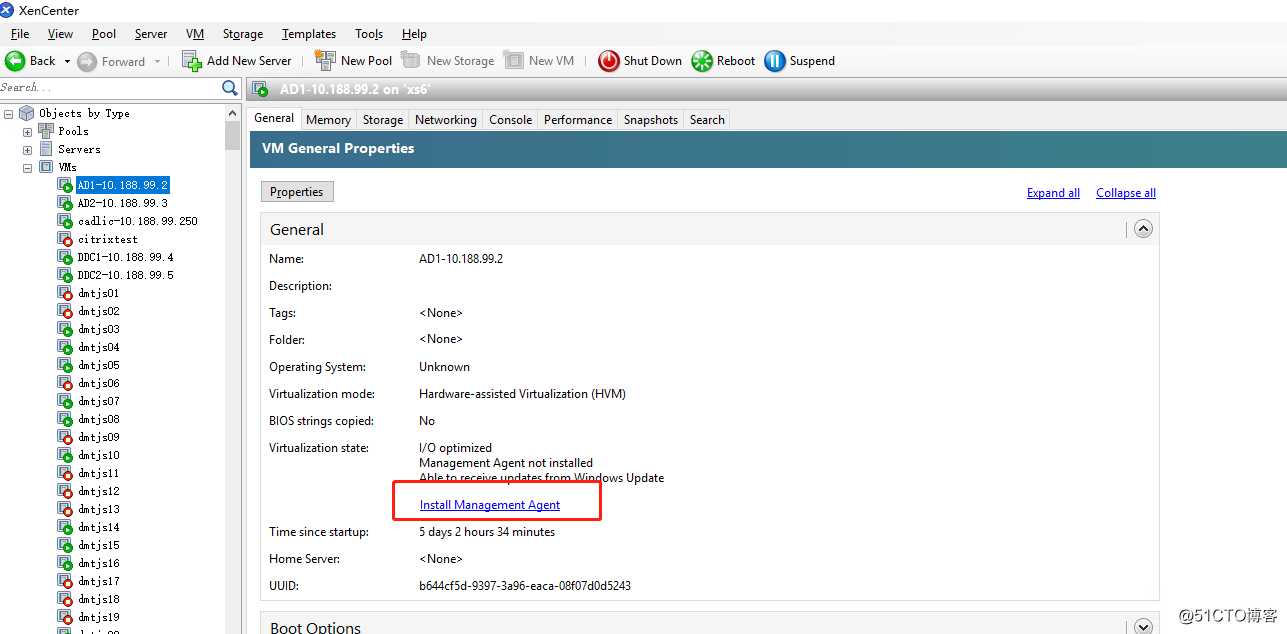Select VM DDC1-10.188.99.4
Image resolution: width=1287 pixels, height=634 pixels.
pyautogui.click(x=125, y=257)
